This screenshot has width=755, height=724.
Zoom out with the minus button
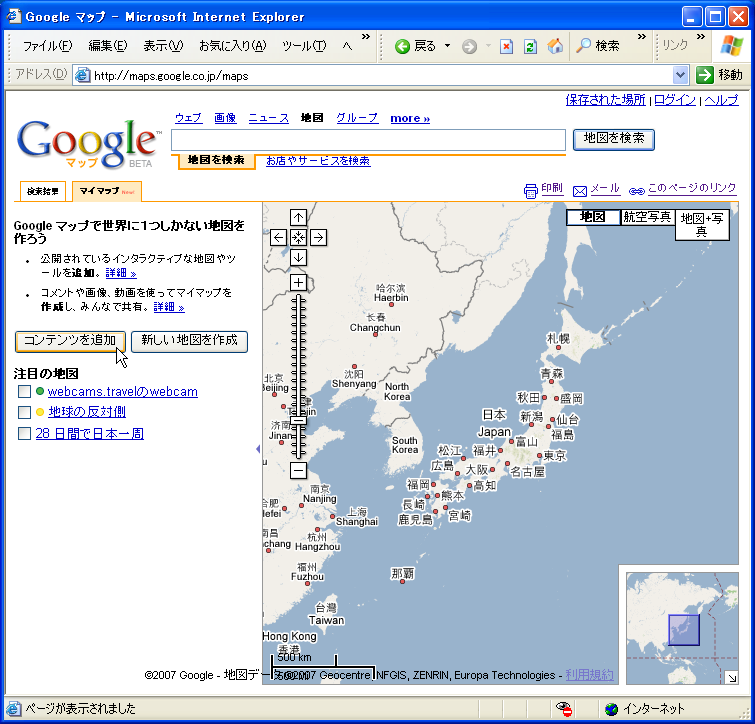[298, 470]
